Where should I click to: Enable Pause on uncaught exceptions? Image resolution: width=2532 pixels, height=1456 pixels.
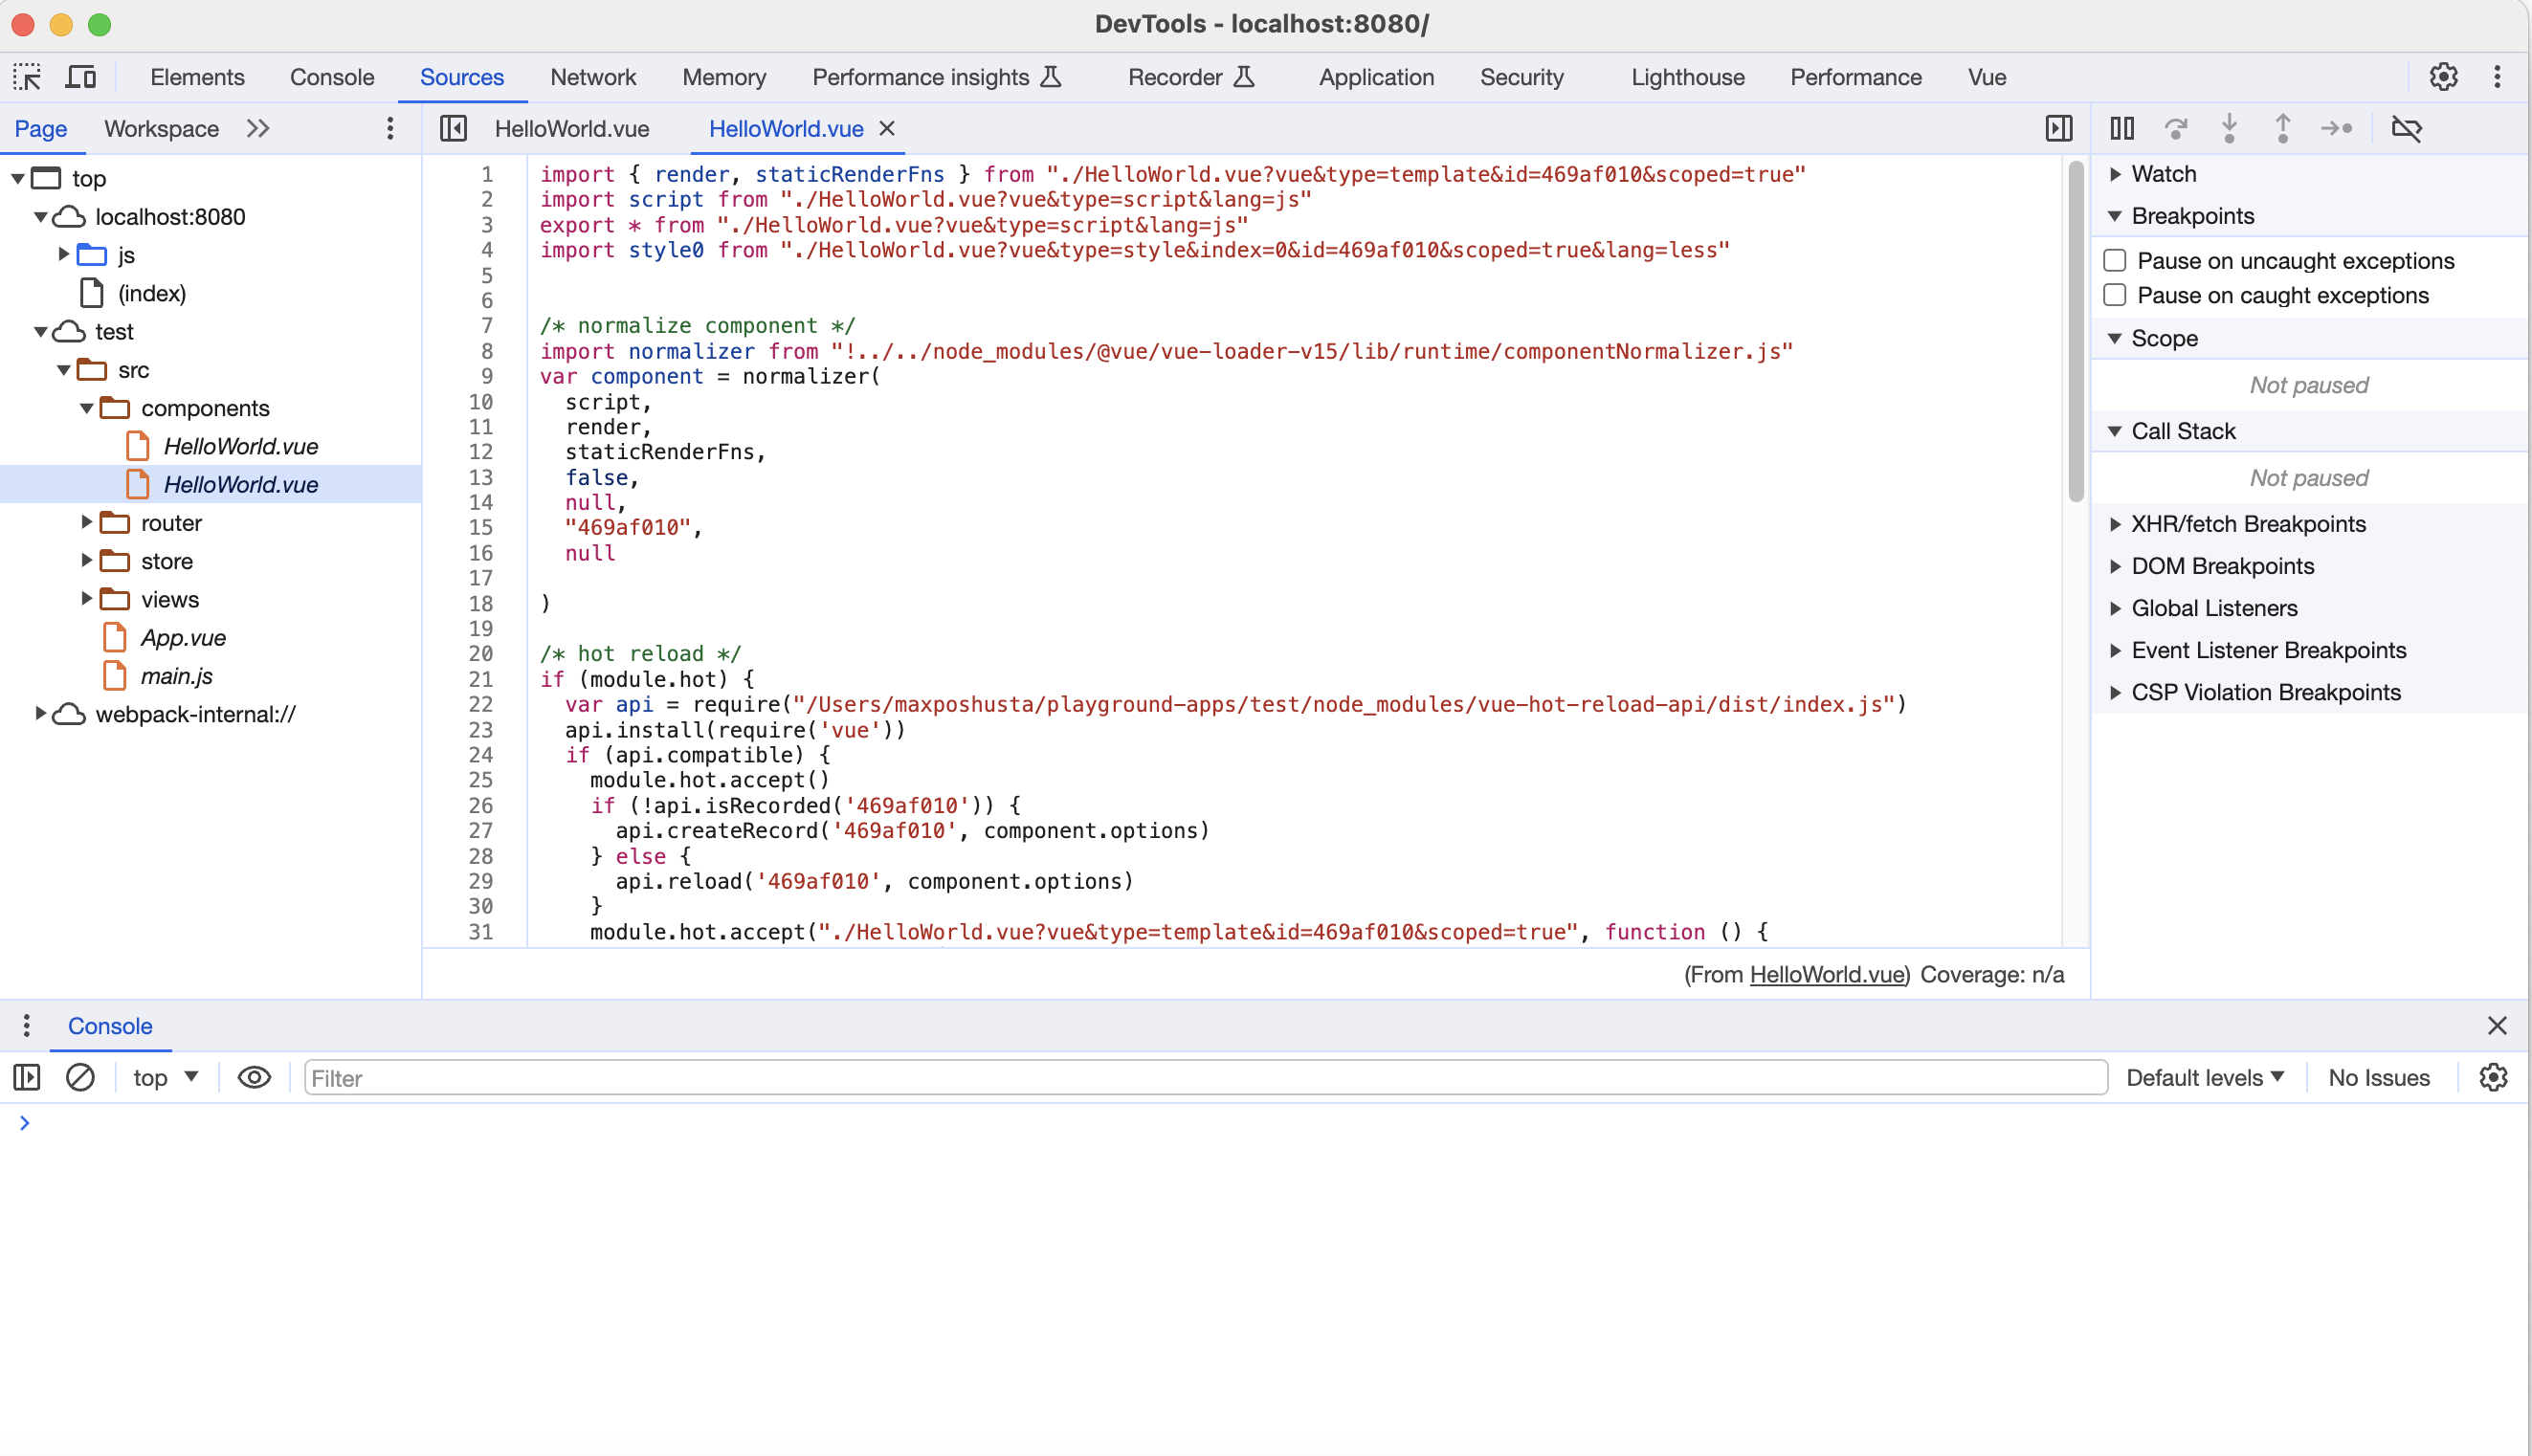point(2115,260)
